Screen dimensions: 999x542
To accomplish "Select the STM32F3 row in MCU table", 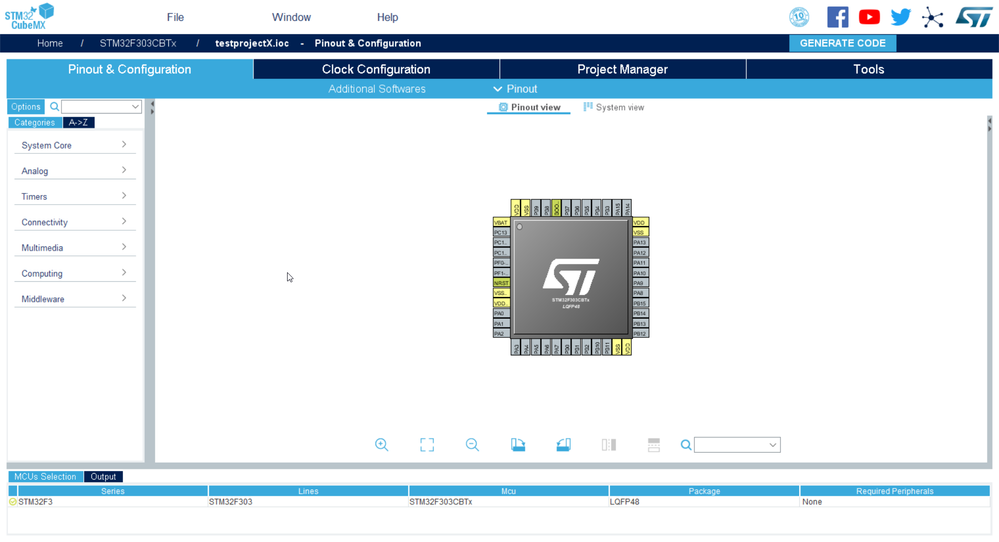I will pos(499,502).
